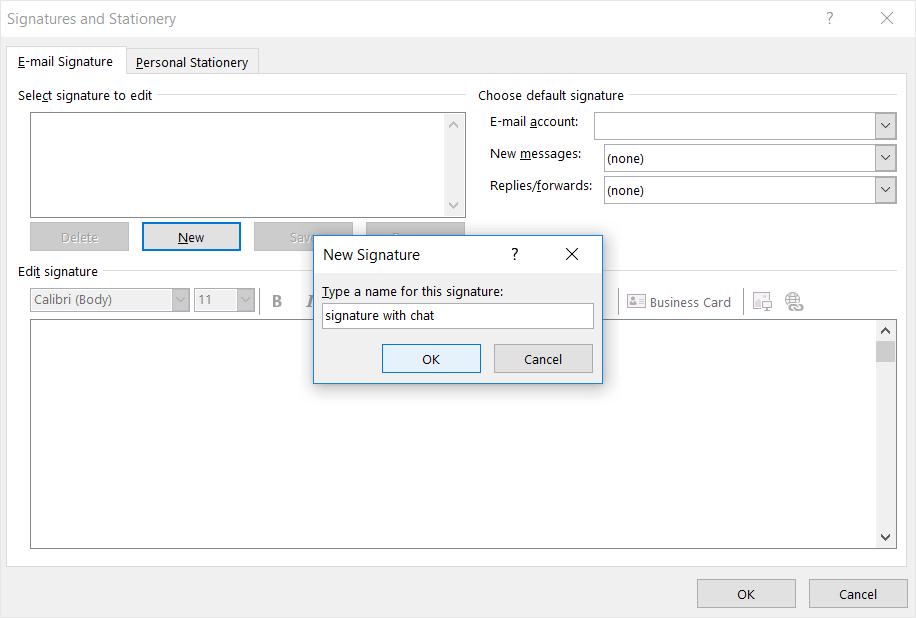
Task: Click Cancel at the bottom of the dialog
Action: 858,593
